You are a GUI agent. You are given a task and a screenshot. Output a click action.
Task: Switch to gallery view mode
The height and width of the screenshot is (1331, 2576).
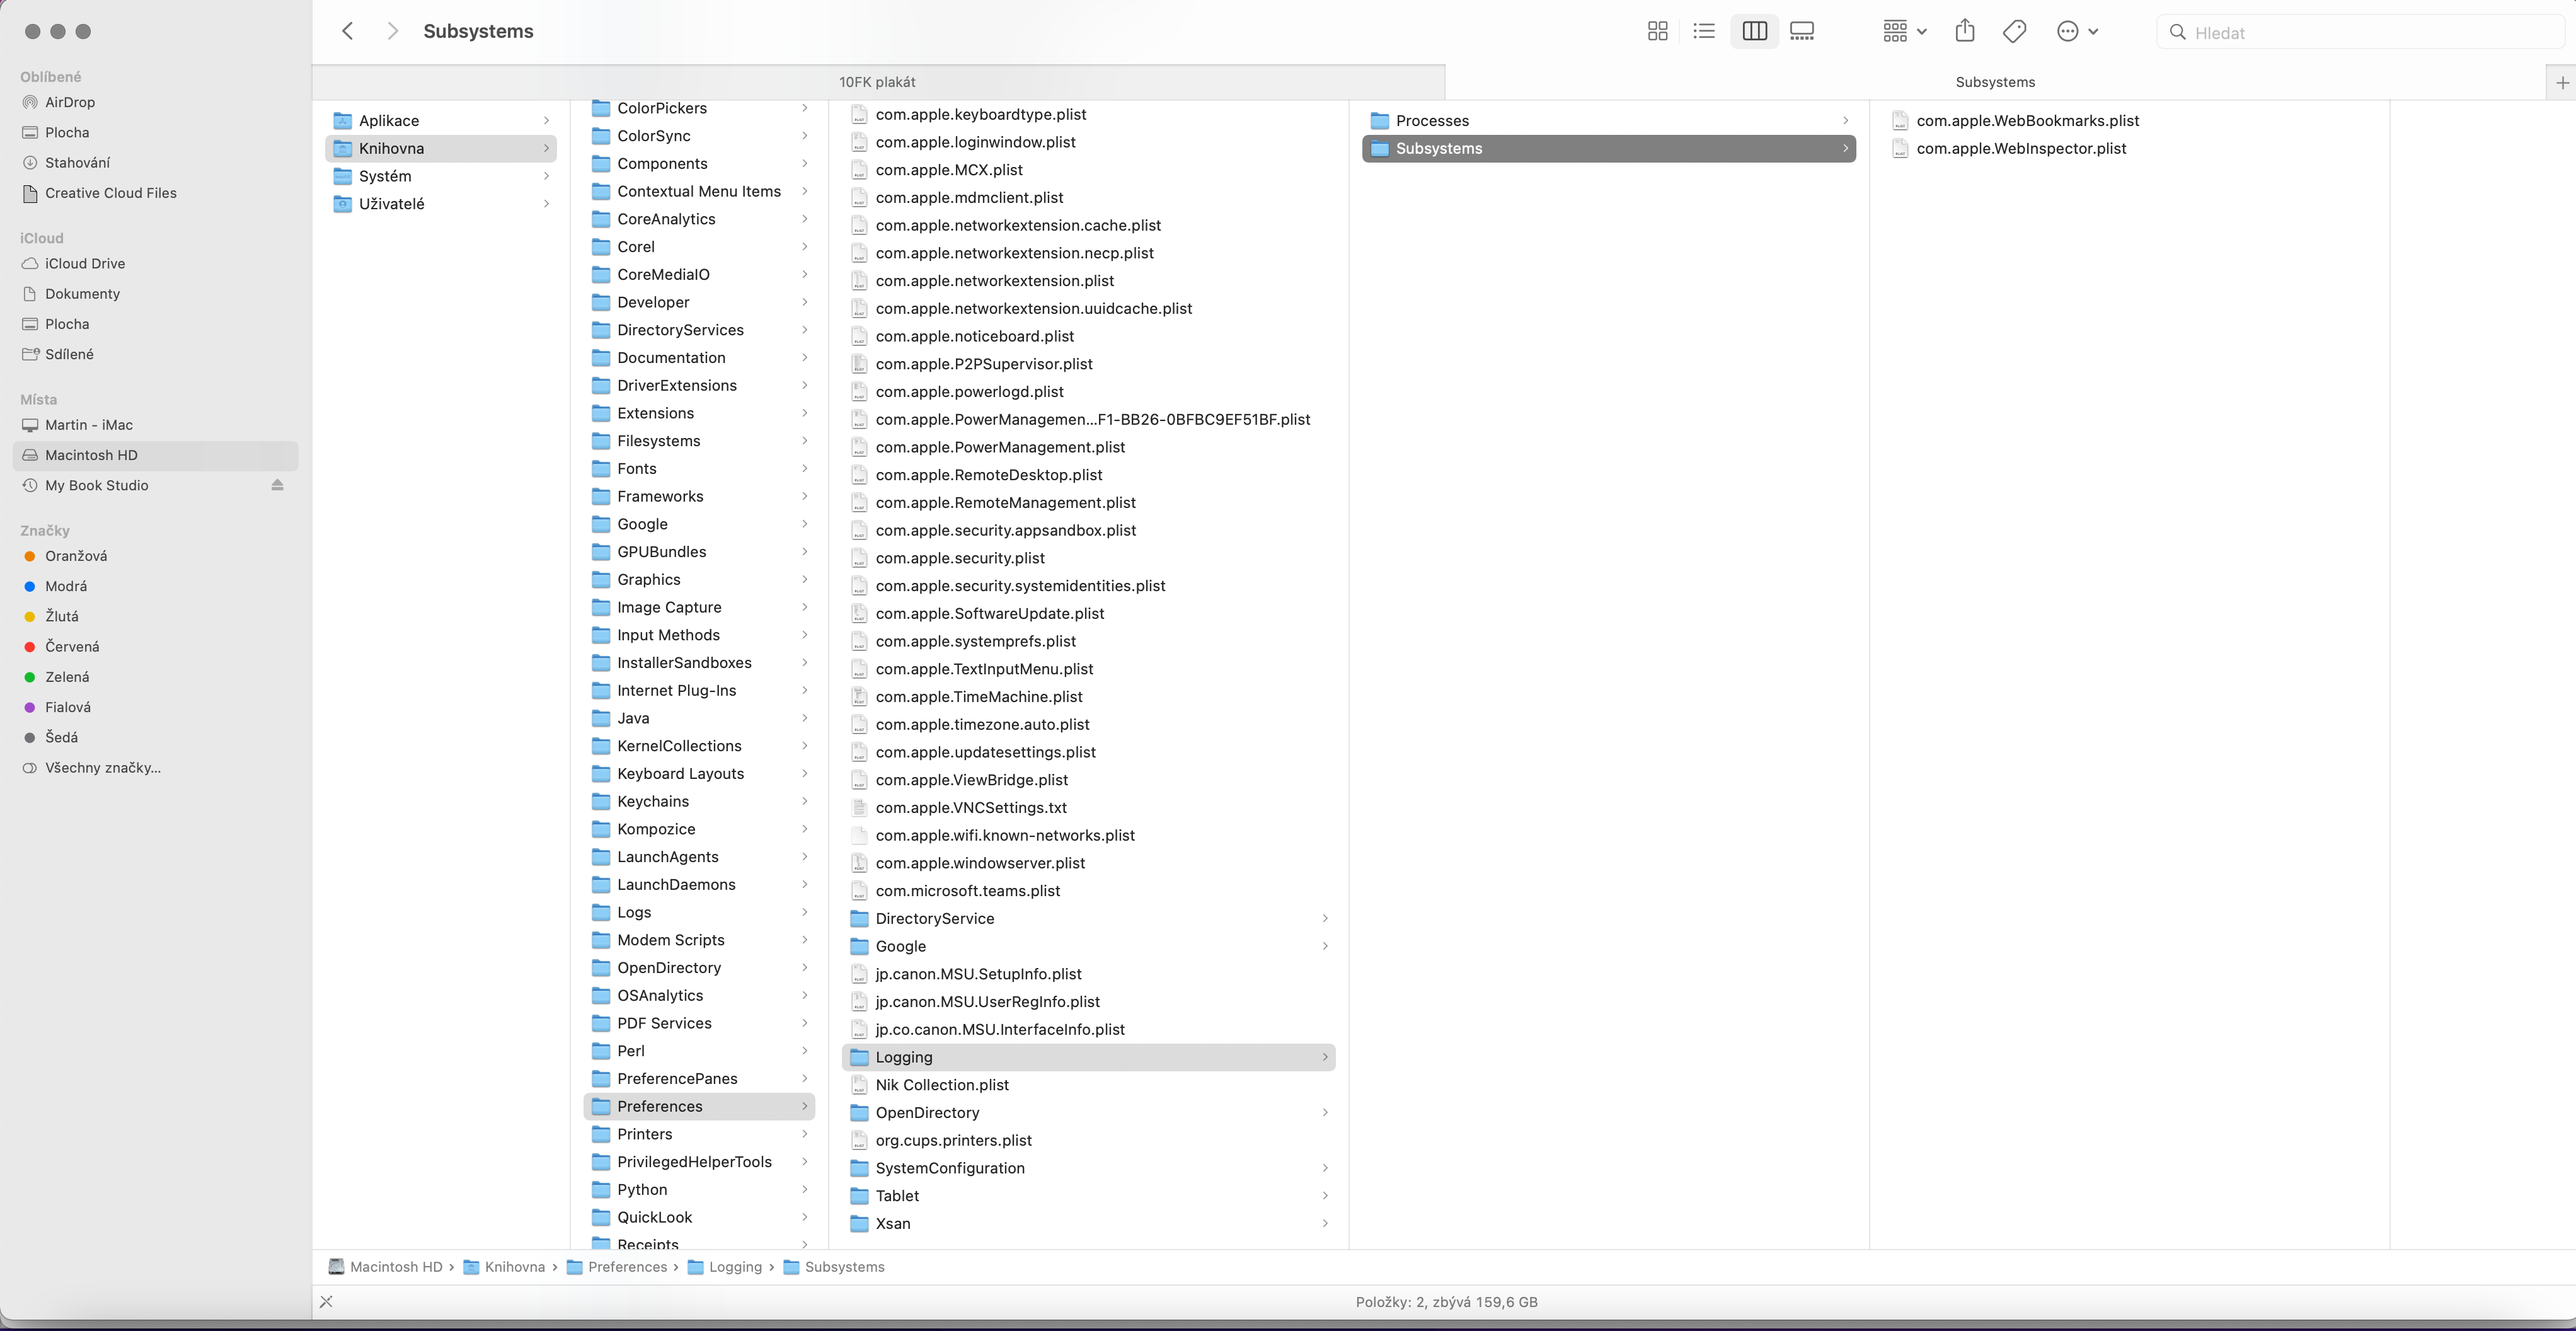point(1802,31)
